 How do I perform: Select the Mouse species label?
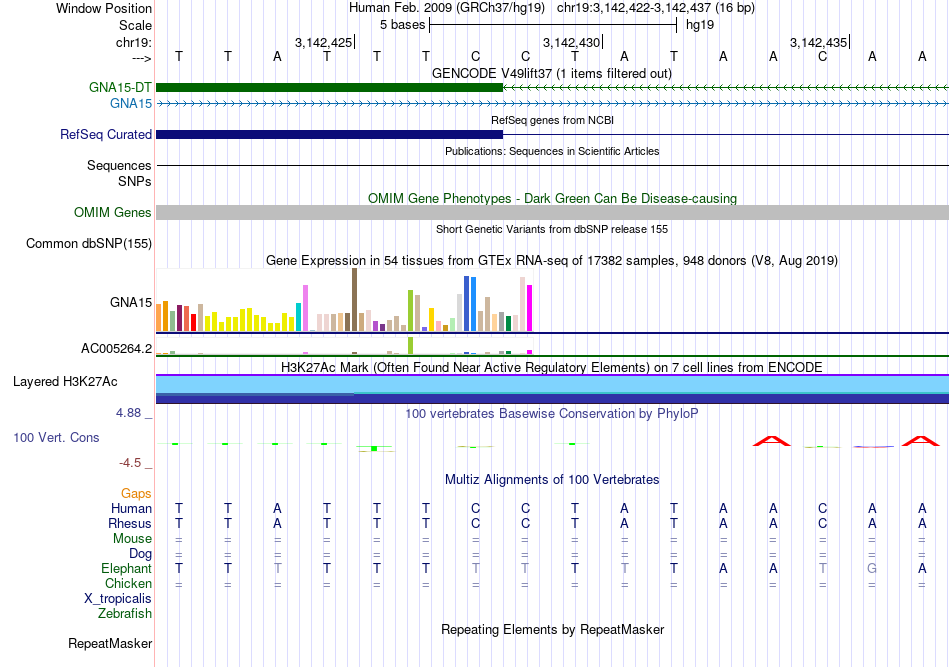tap(133, 539)
